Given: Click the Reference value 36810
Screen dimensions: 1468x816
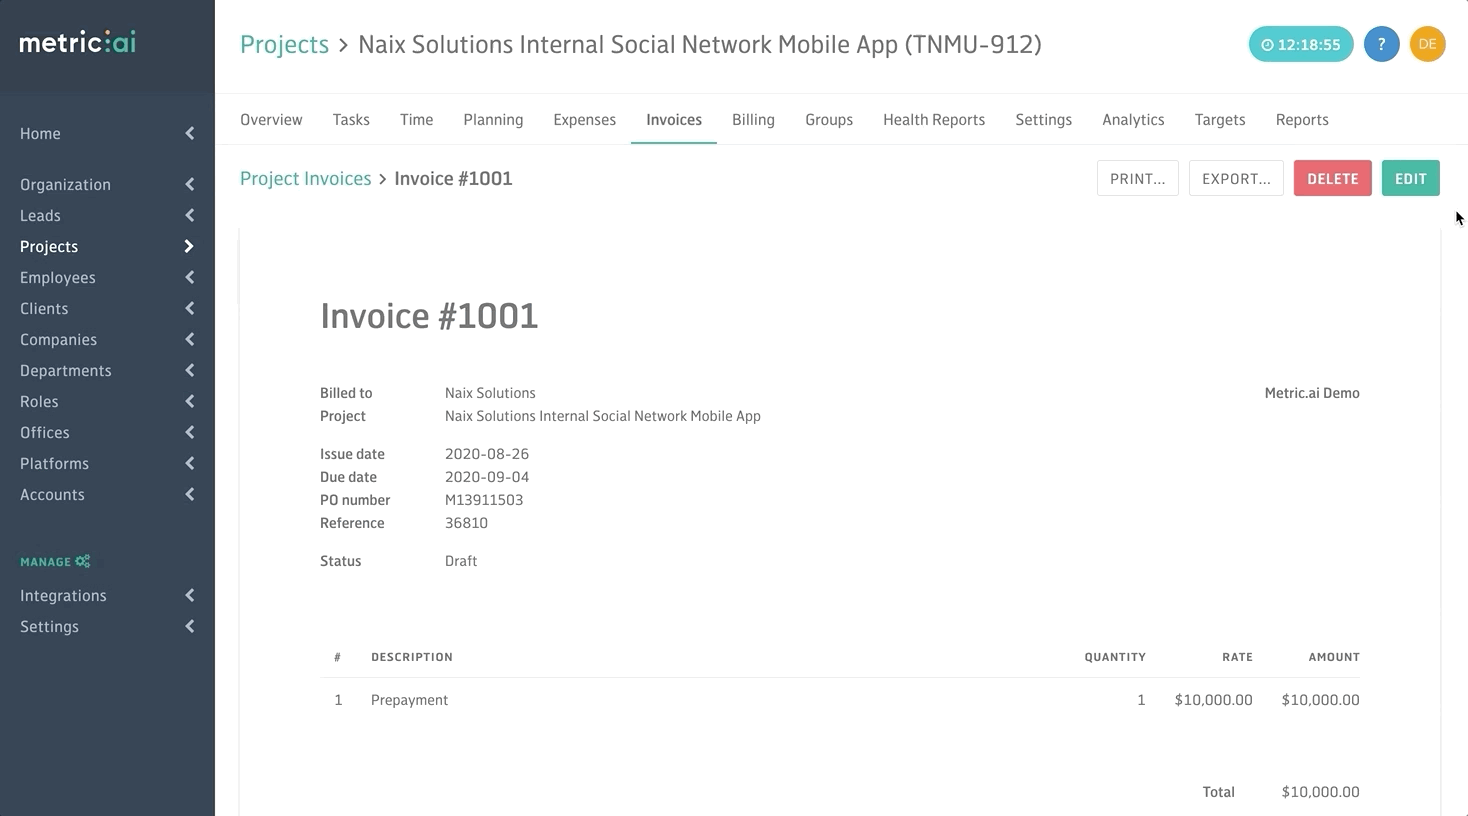Looking at the screenshot, I should tap(466, 523).
